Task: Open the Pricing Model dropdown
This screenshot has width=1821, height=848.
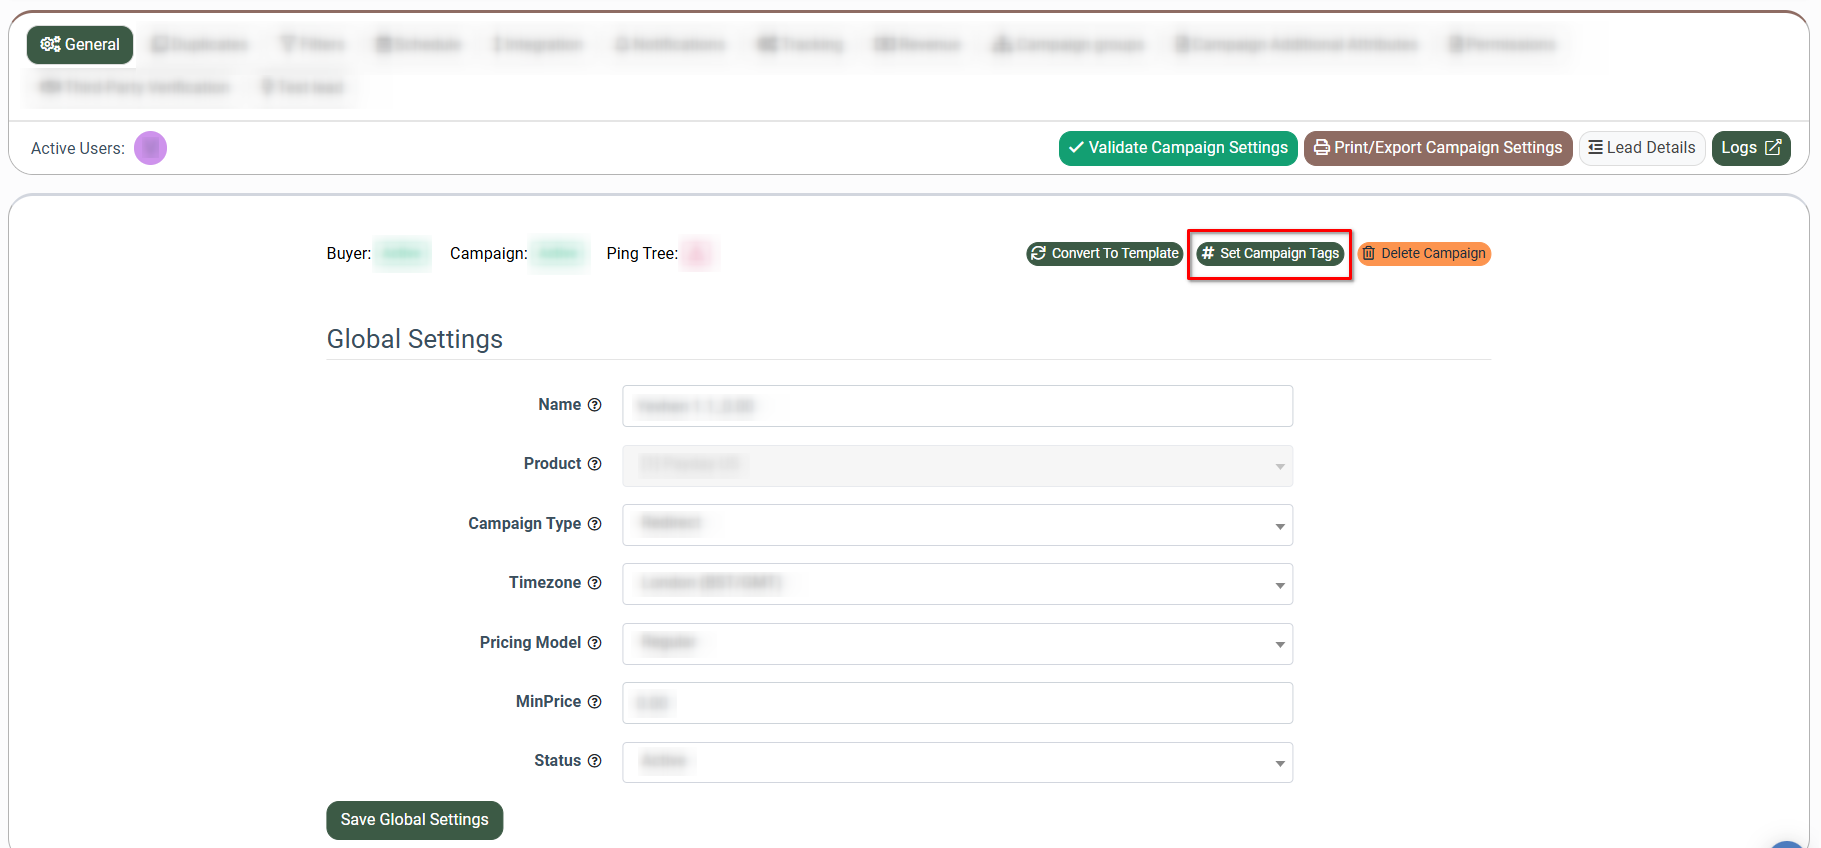Action: tap(957, 644)
